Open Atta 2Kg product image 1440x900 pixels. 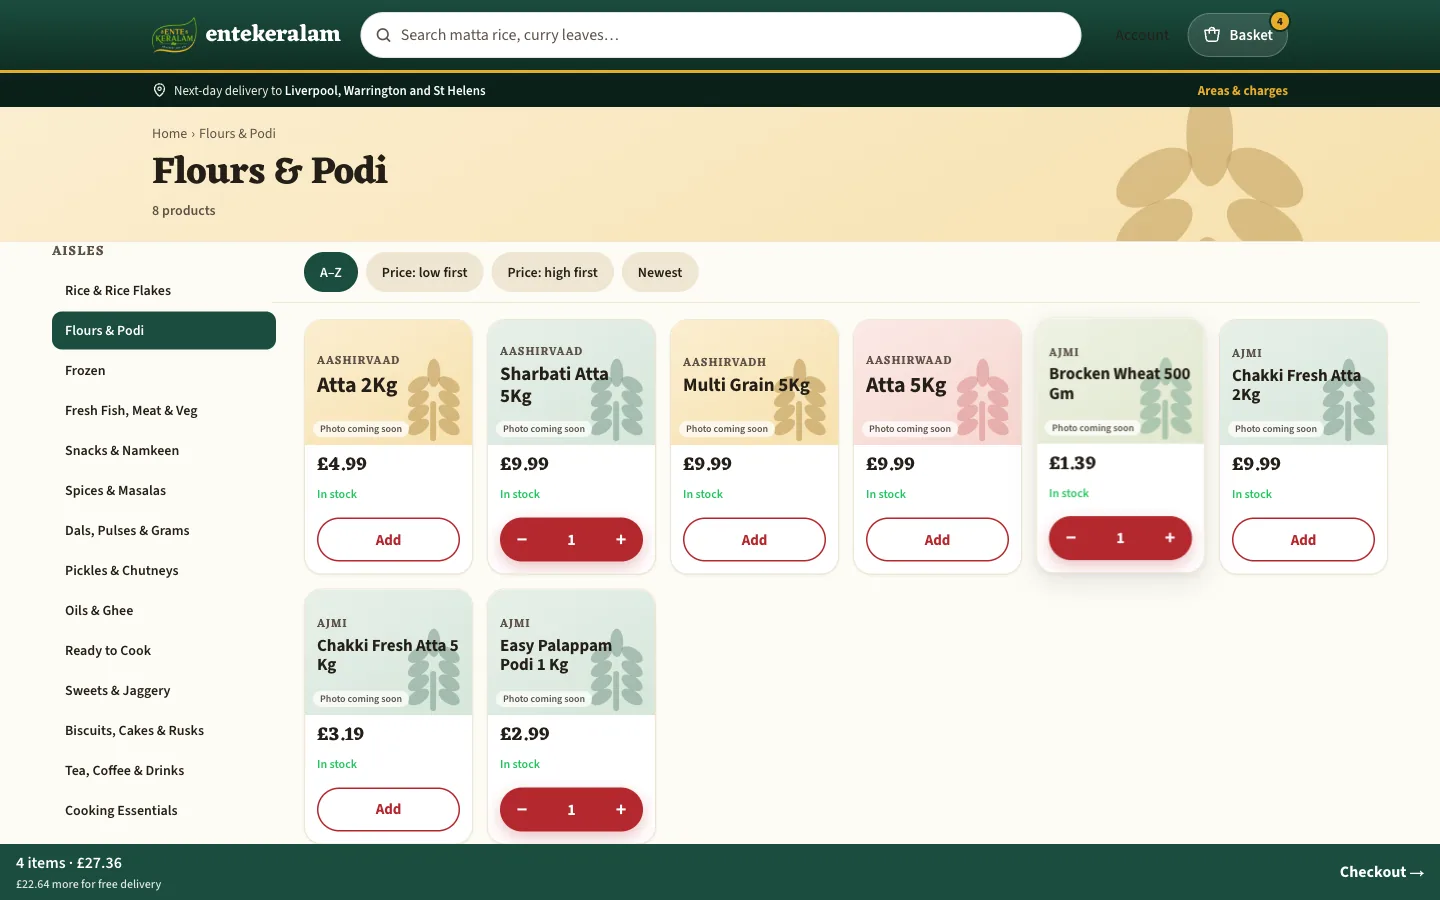tap(388, 383)
